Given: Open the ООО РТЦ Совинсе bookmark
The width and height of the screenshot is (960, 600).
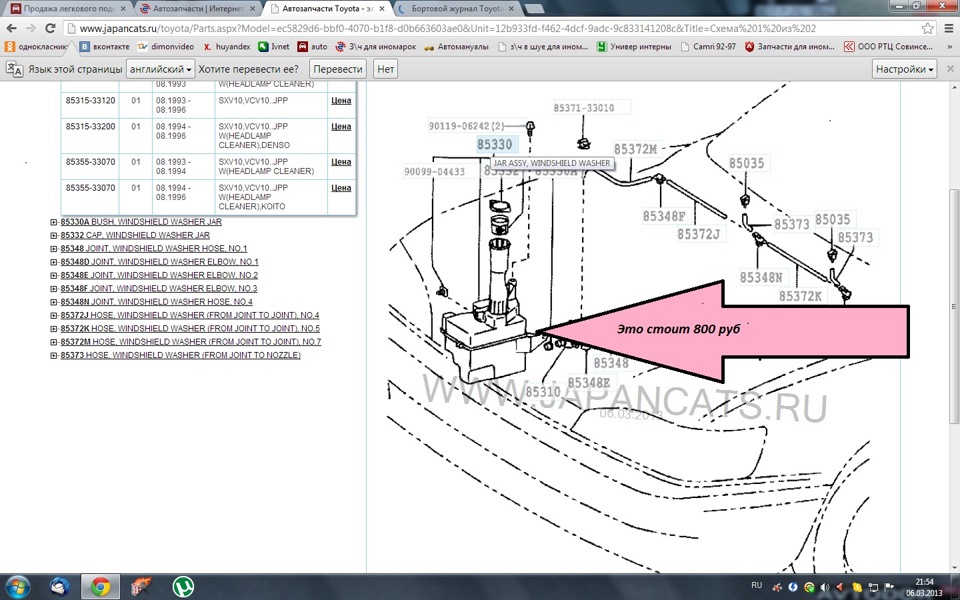Looking at the screenshot, I should [888, 47].
